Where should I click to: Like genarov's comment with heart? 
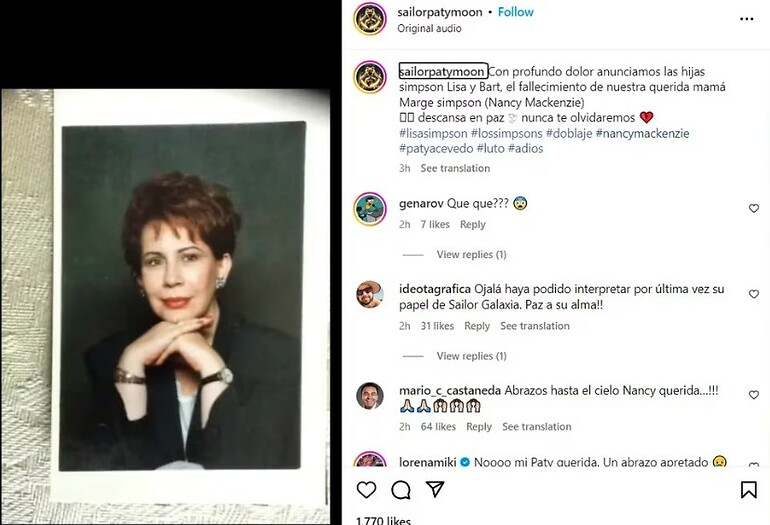[x=754, y=208]
